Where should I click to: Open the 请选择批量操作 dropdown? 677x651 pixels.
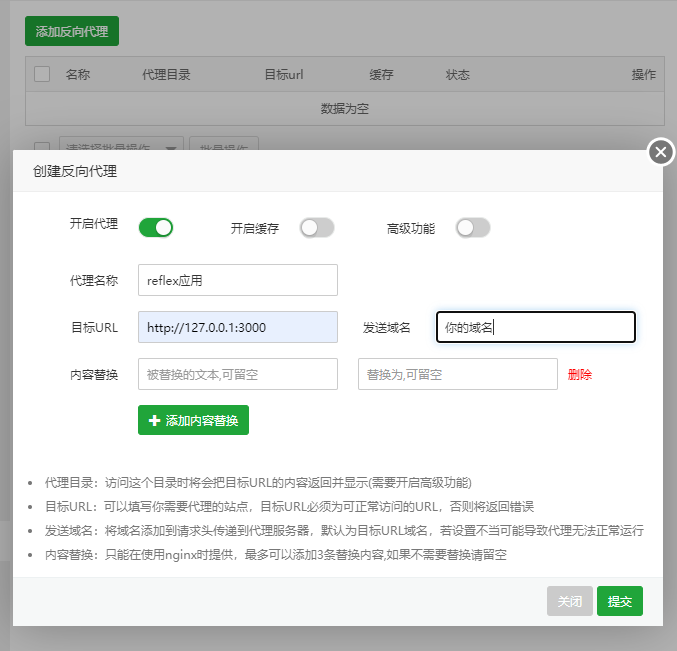coord(121,148)
